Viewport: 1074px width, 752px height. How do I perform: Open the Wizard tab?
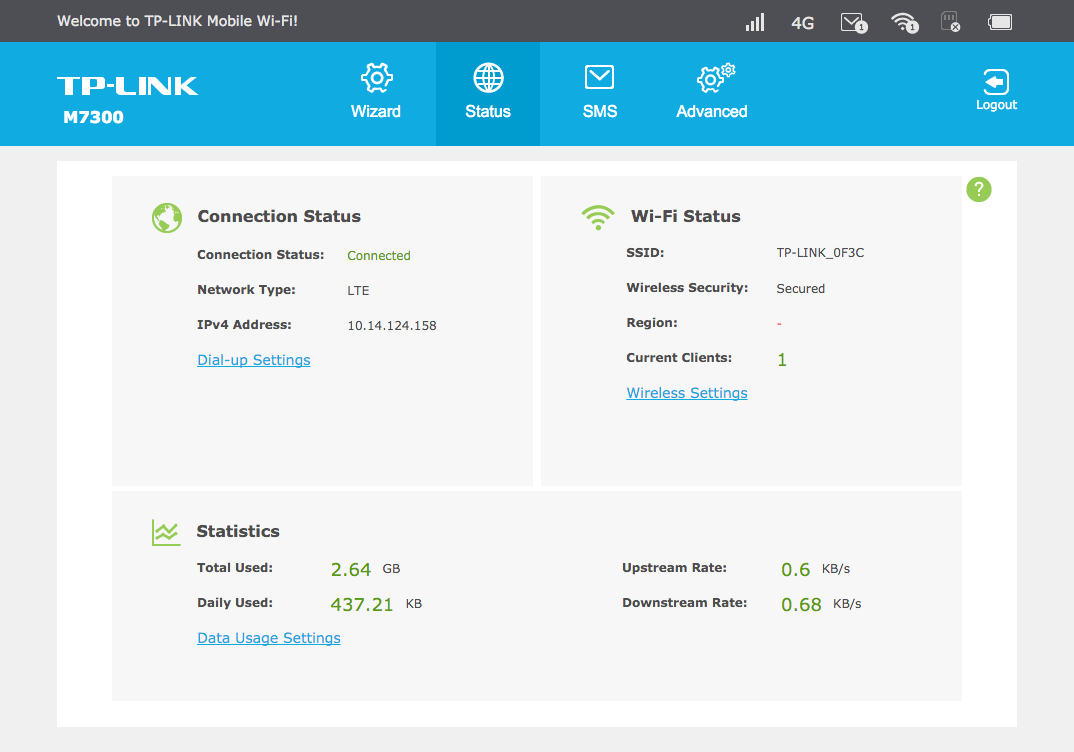coord(376,93)
